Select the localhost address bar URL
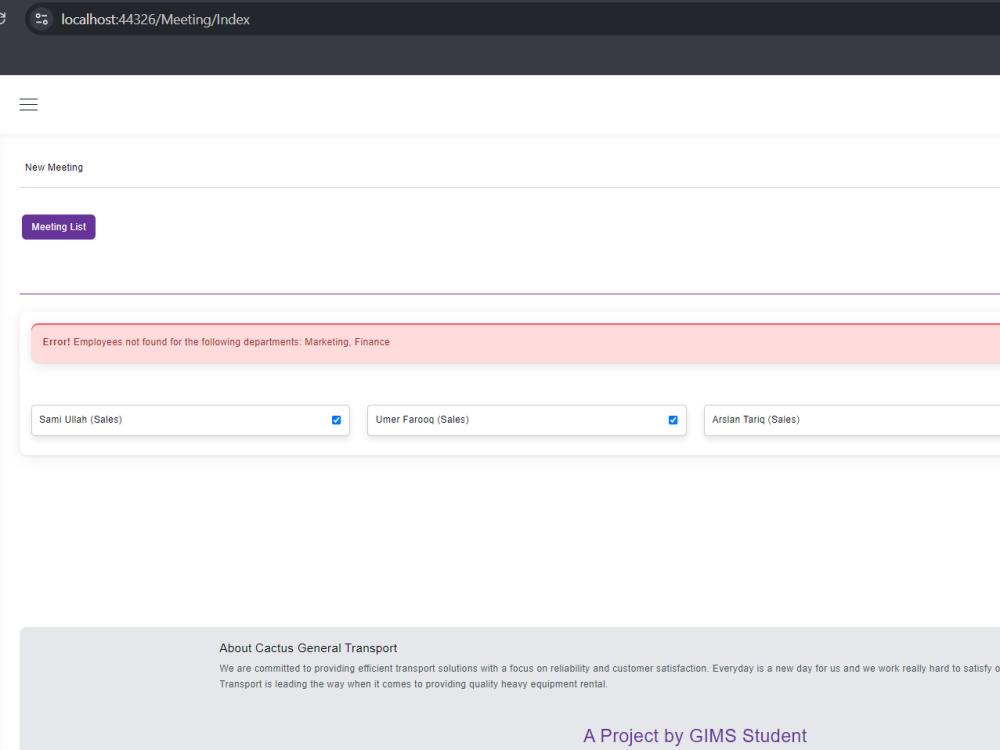Image resolution: width=1000 pixels, height=750 pixels. (x=155, y=19)
